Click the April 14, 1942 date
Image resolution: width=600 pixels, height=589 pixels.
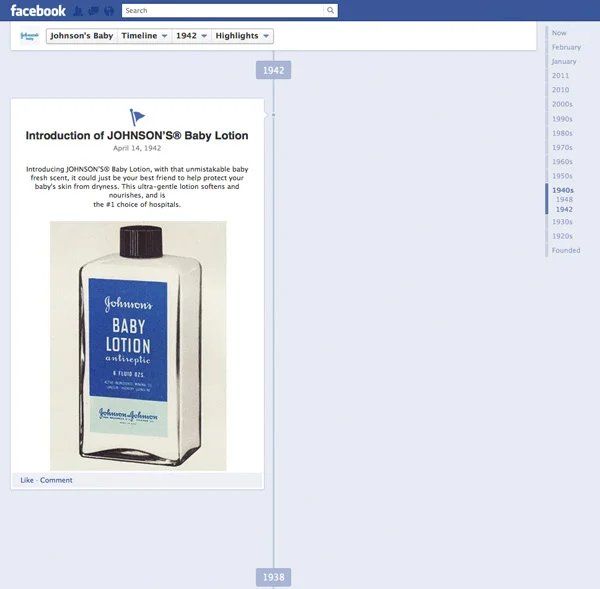(137, 148)
